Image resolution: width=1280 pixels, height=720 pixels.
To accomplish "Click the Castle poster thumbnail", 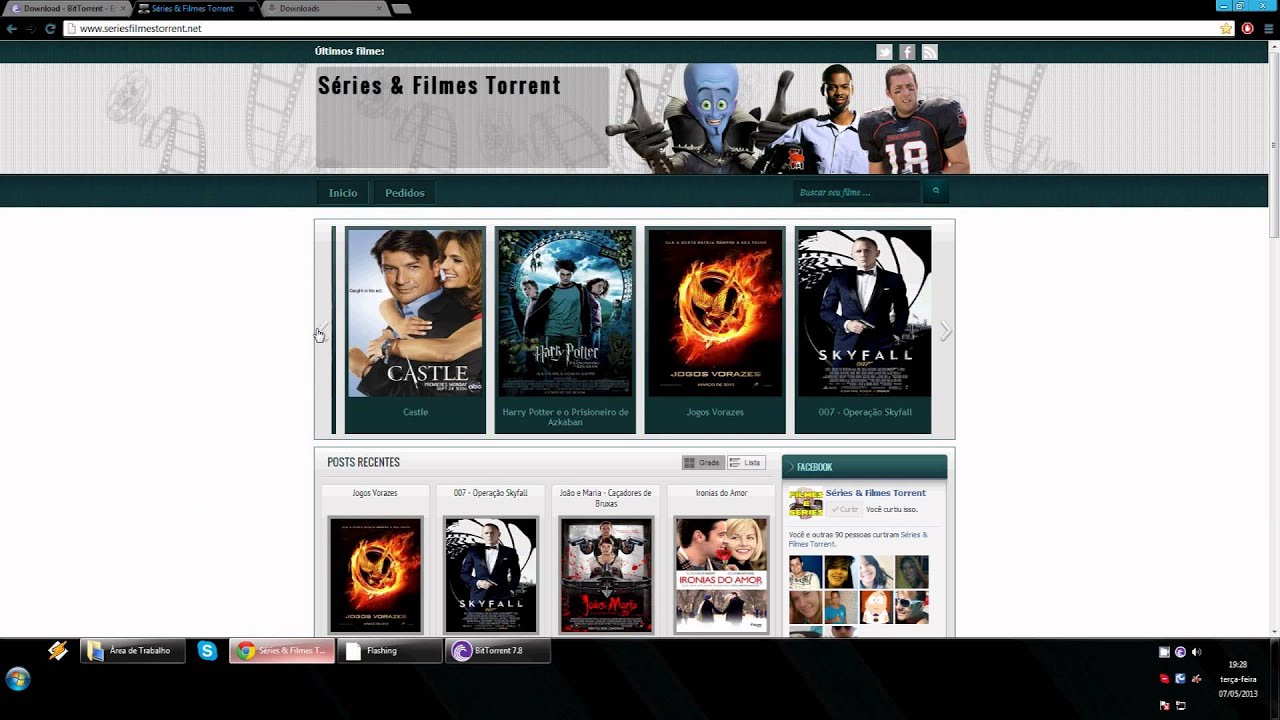I will (x=415, y=312).
